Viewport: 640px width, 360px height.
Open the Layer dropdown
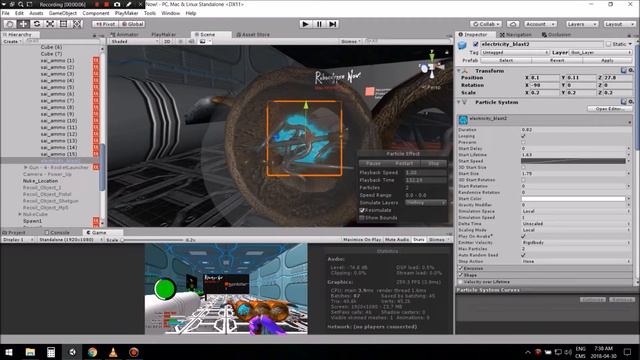600,53
